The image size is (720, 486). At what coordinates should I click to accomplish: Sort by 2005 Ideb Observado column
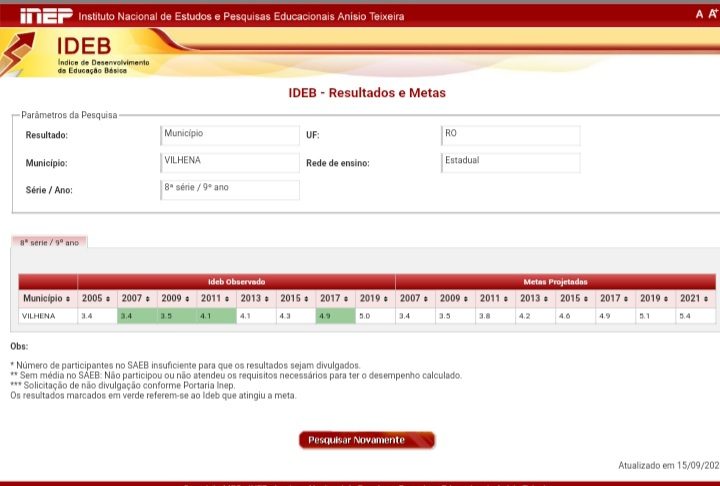[x=97, y=299]
